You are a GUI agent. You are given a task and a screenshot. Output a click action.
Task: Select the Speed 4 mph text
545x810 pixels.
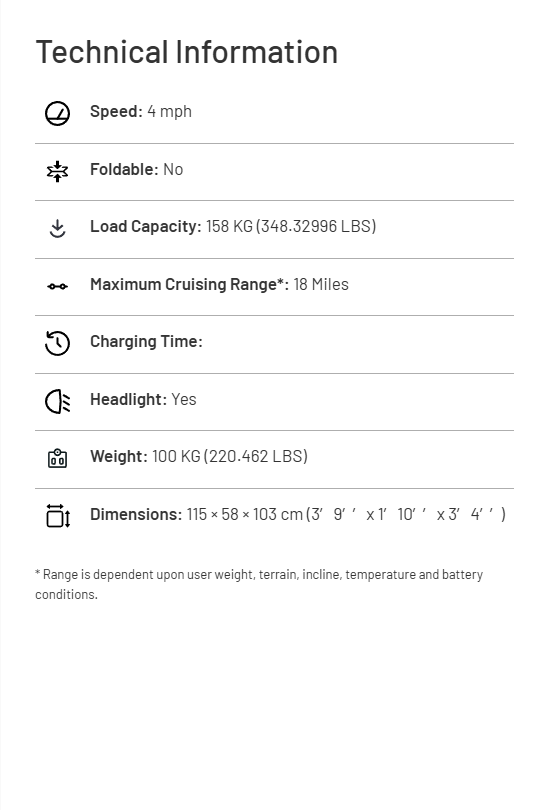point(141,112)
